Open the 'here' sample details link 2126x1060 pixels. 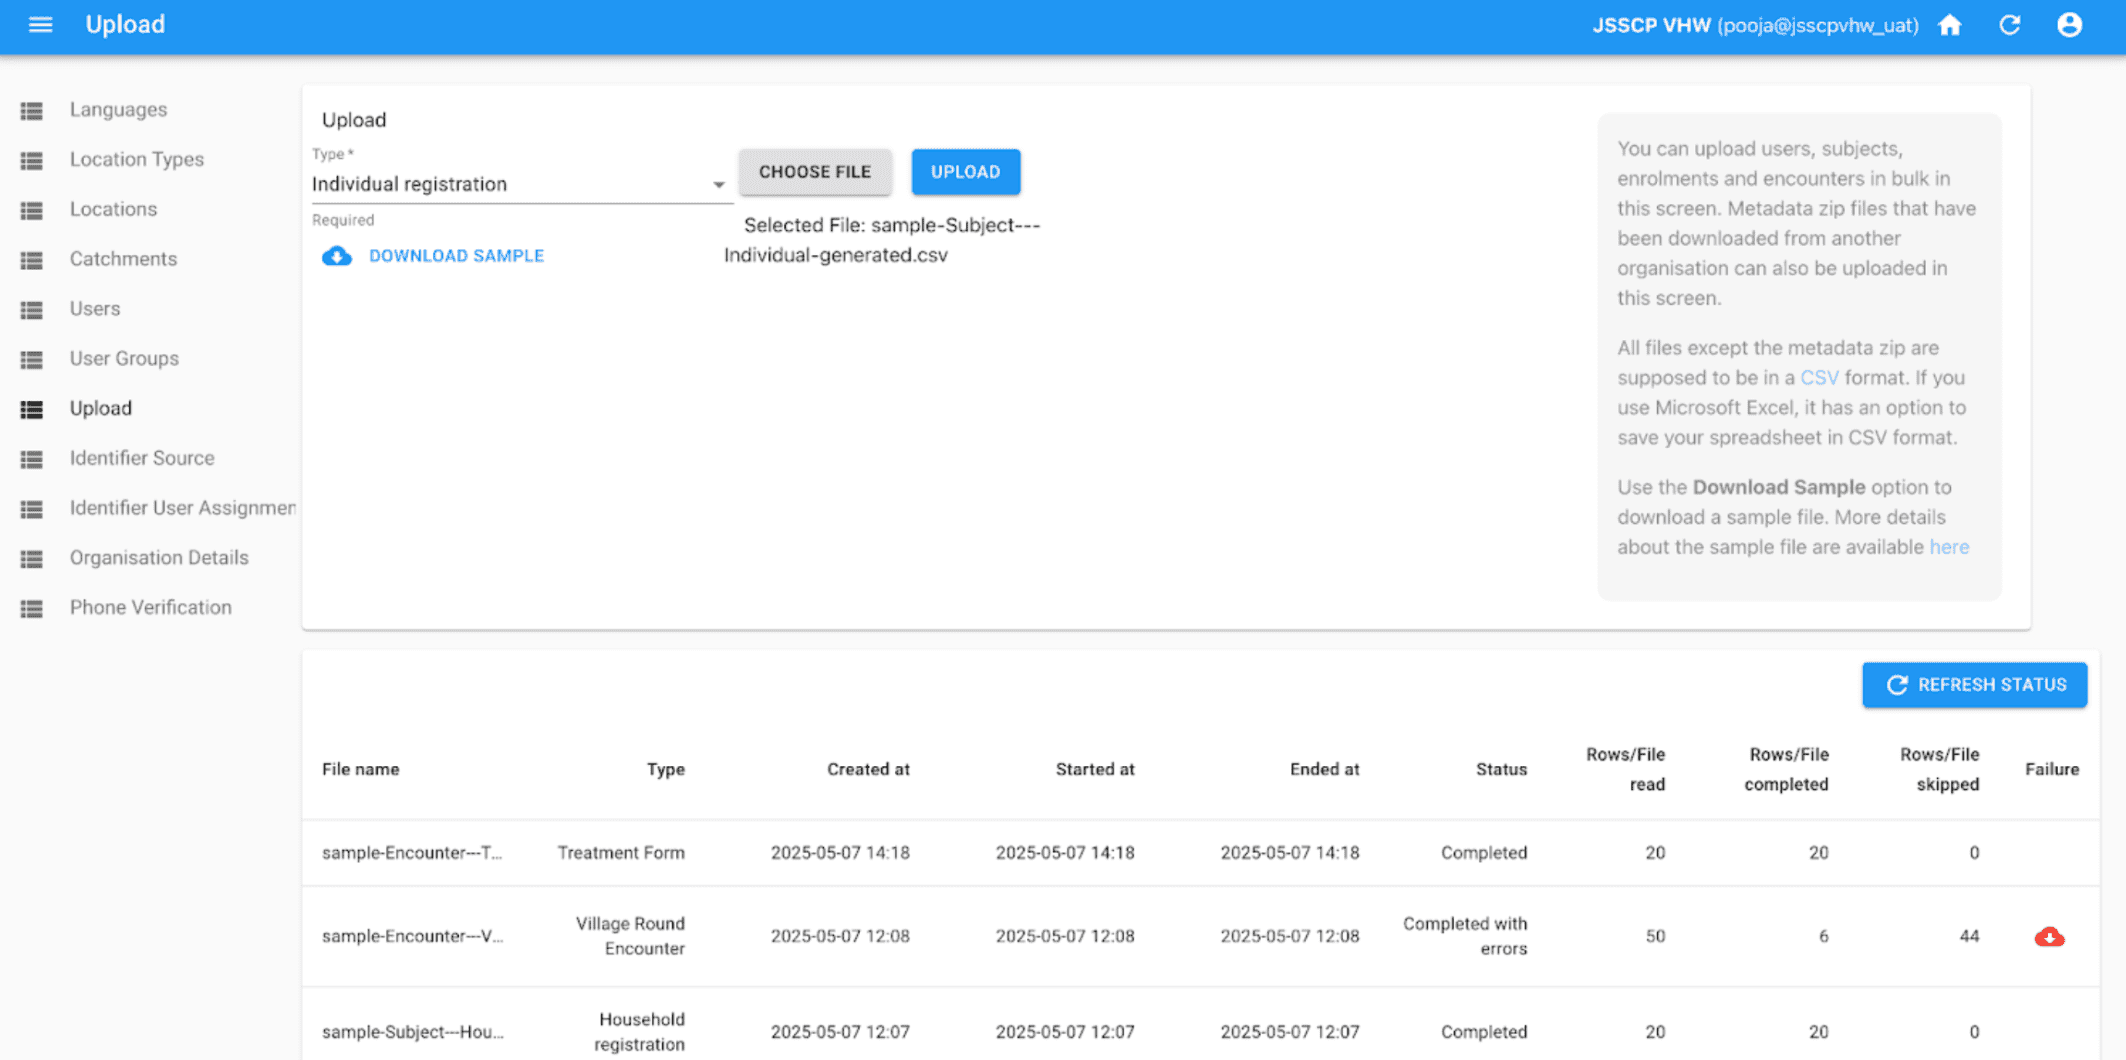[1949, 547]
